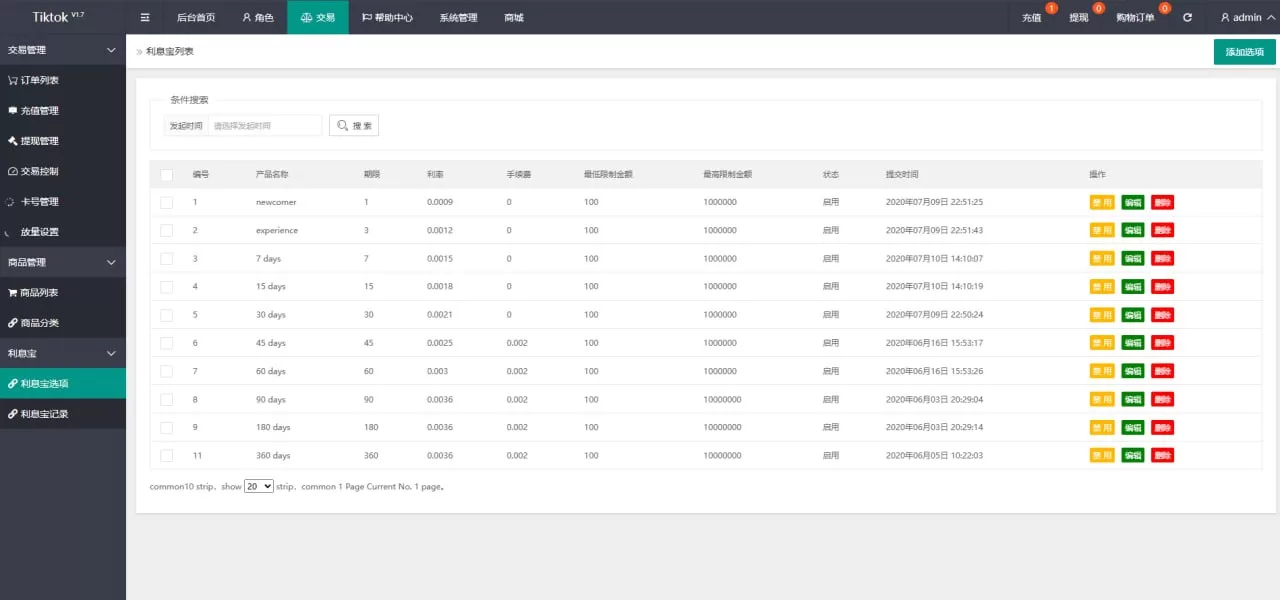Click the green 添加选项 button
Viewport: 1280px width, 600px height.
pos(1244,52)
